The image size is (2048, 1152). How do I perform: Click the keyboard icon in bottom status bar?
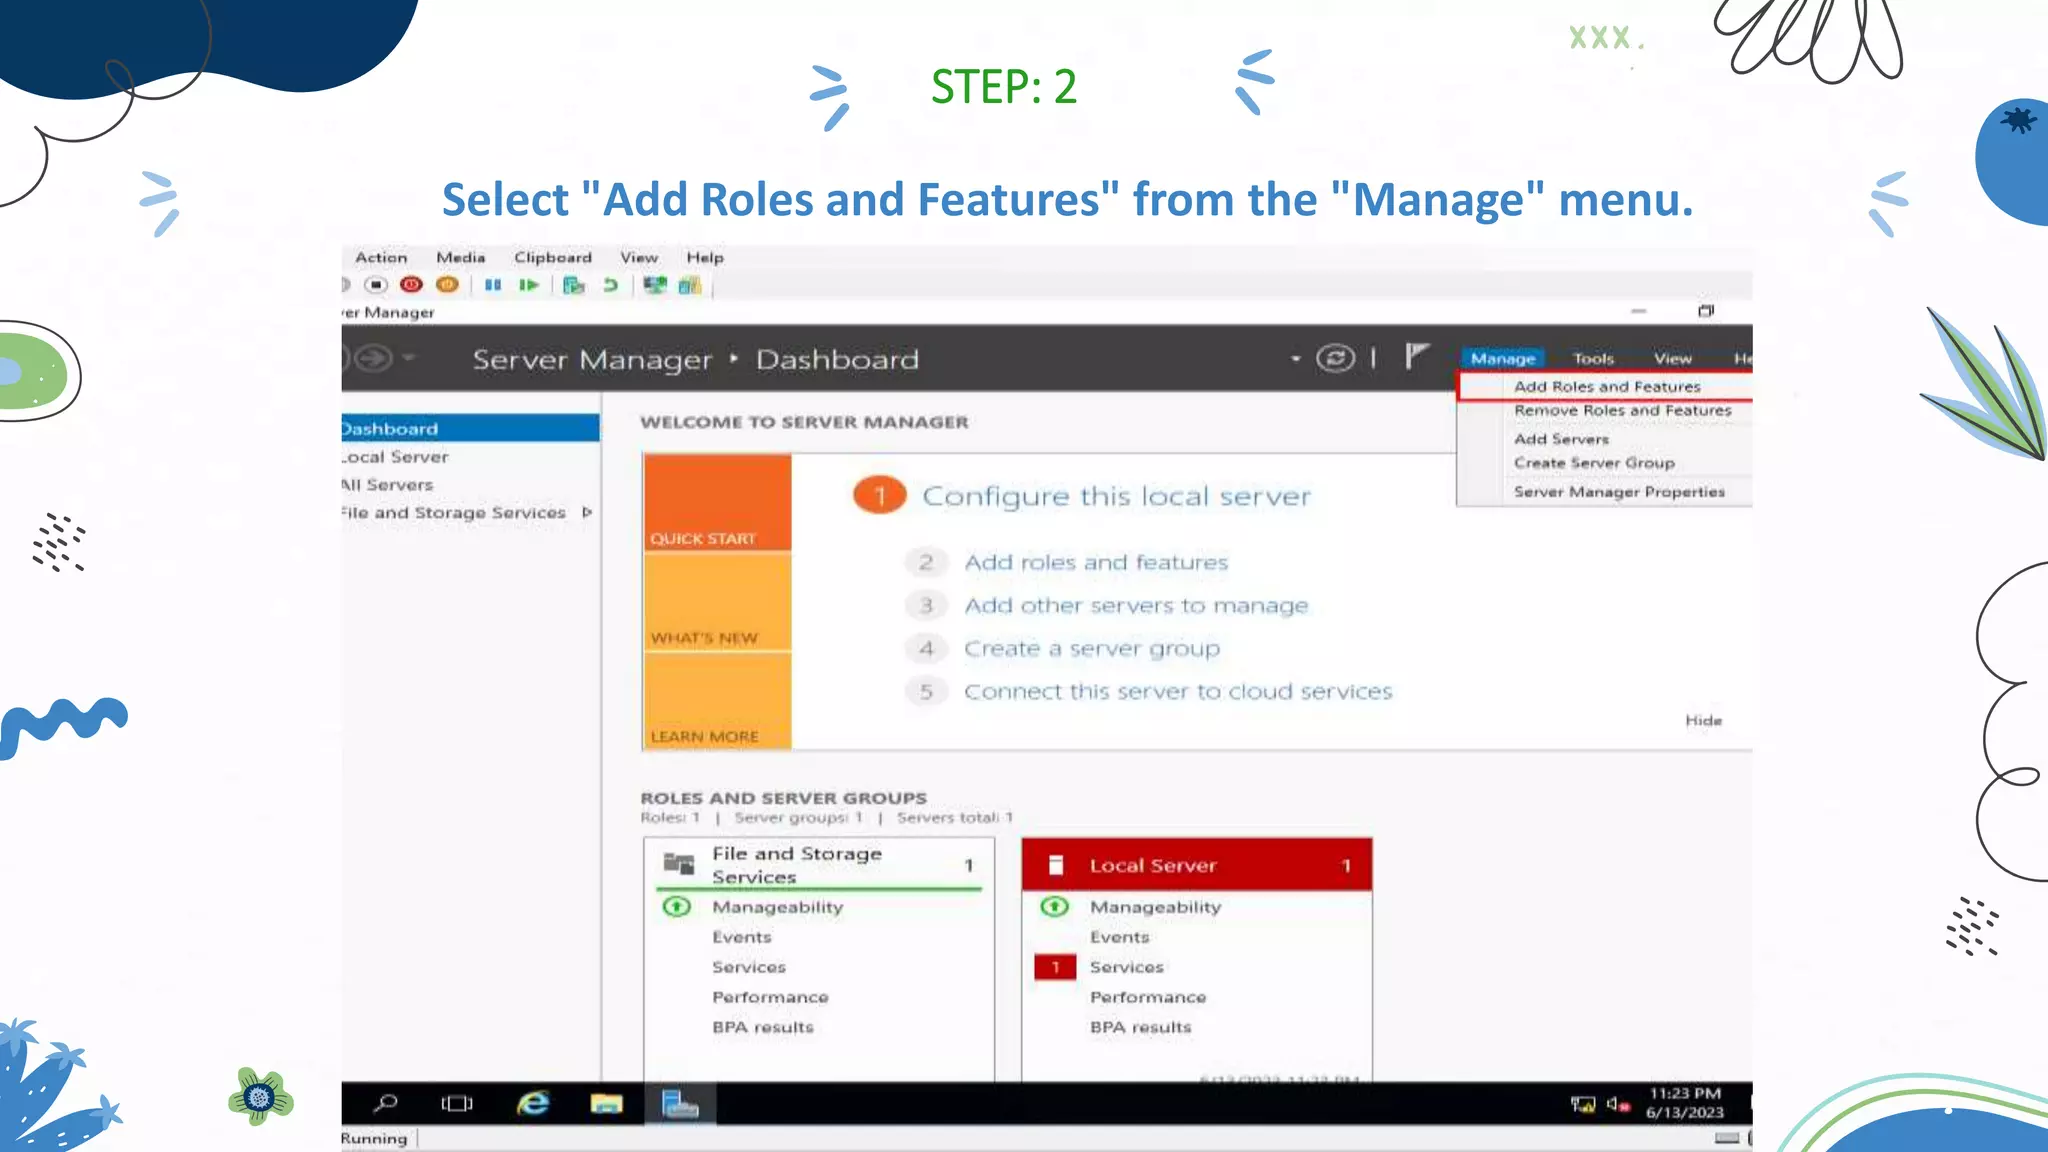coord(1727,1138)
